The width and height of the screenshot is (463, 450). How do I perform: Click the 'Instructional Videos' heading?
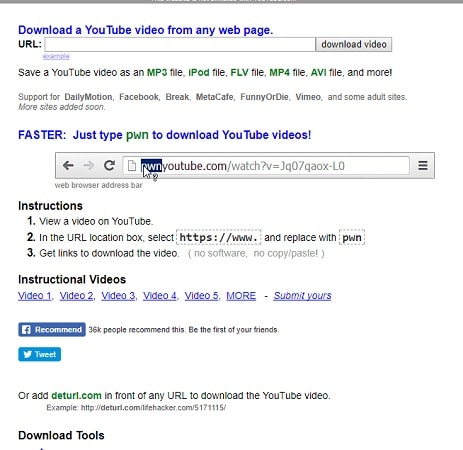tap(72, 279)
